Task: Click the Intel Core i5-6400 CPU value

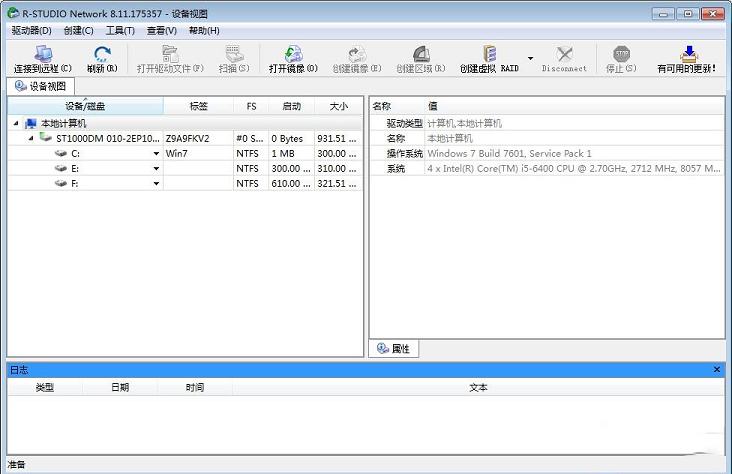Action: click(x=574, y=168)
